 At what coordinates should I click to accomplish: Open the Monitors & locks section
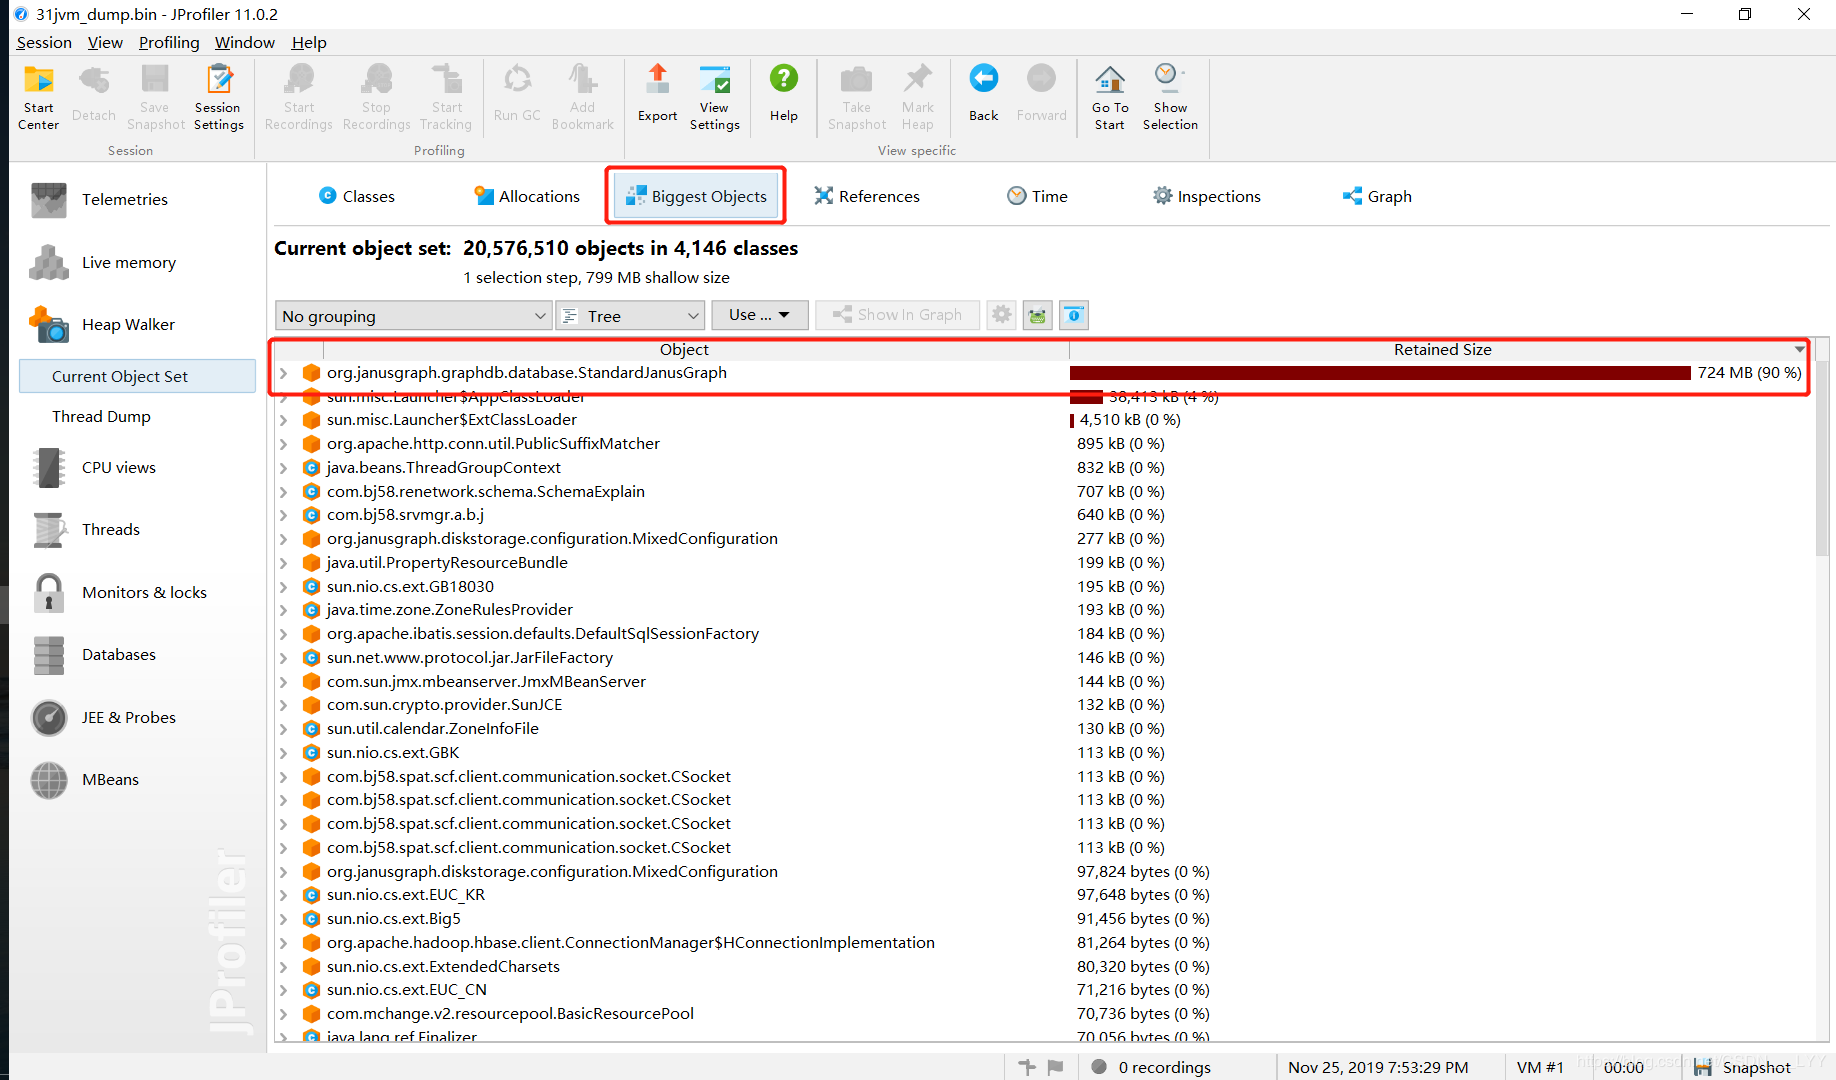[x=144, y=593]
